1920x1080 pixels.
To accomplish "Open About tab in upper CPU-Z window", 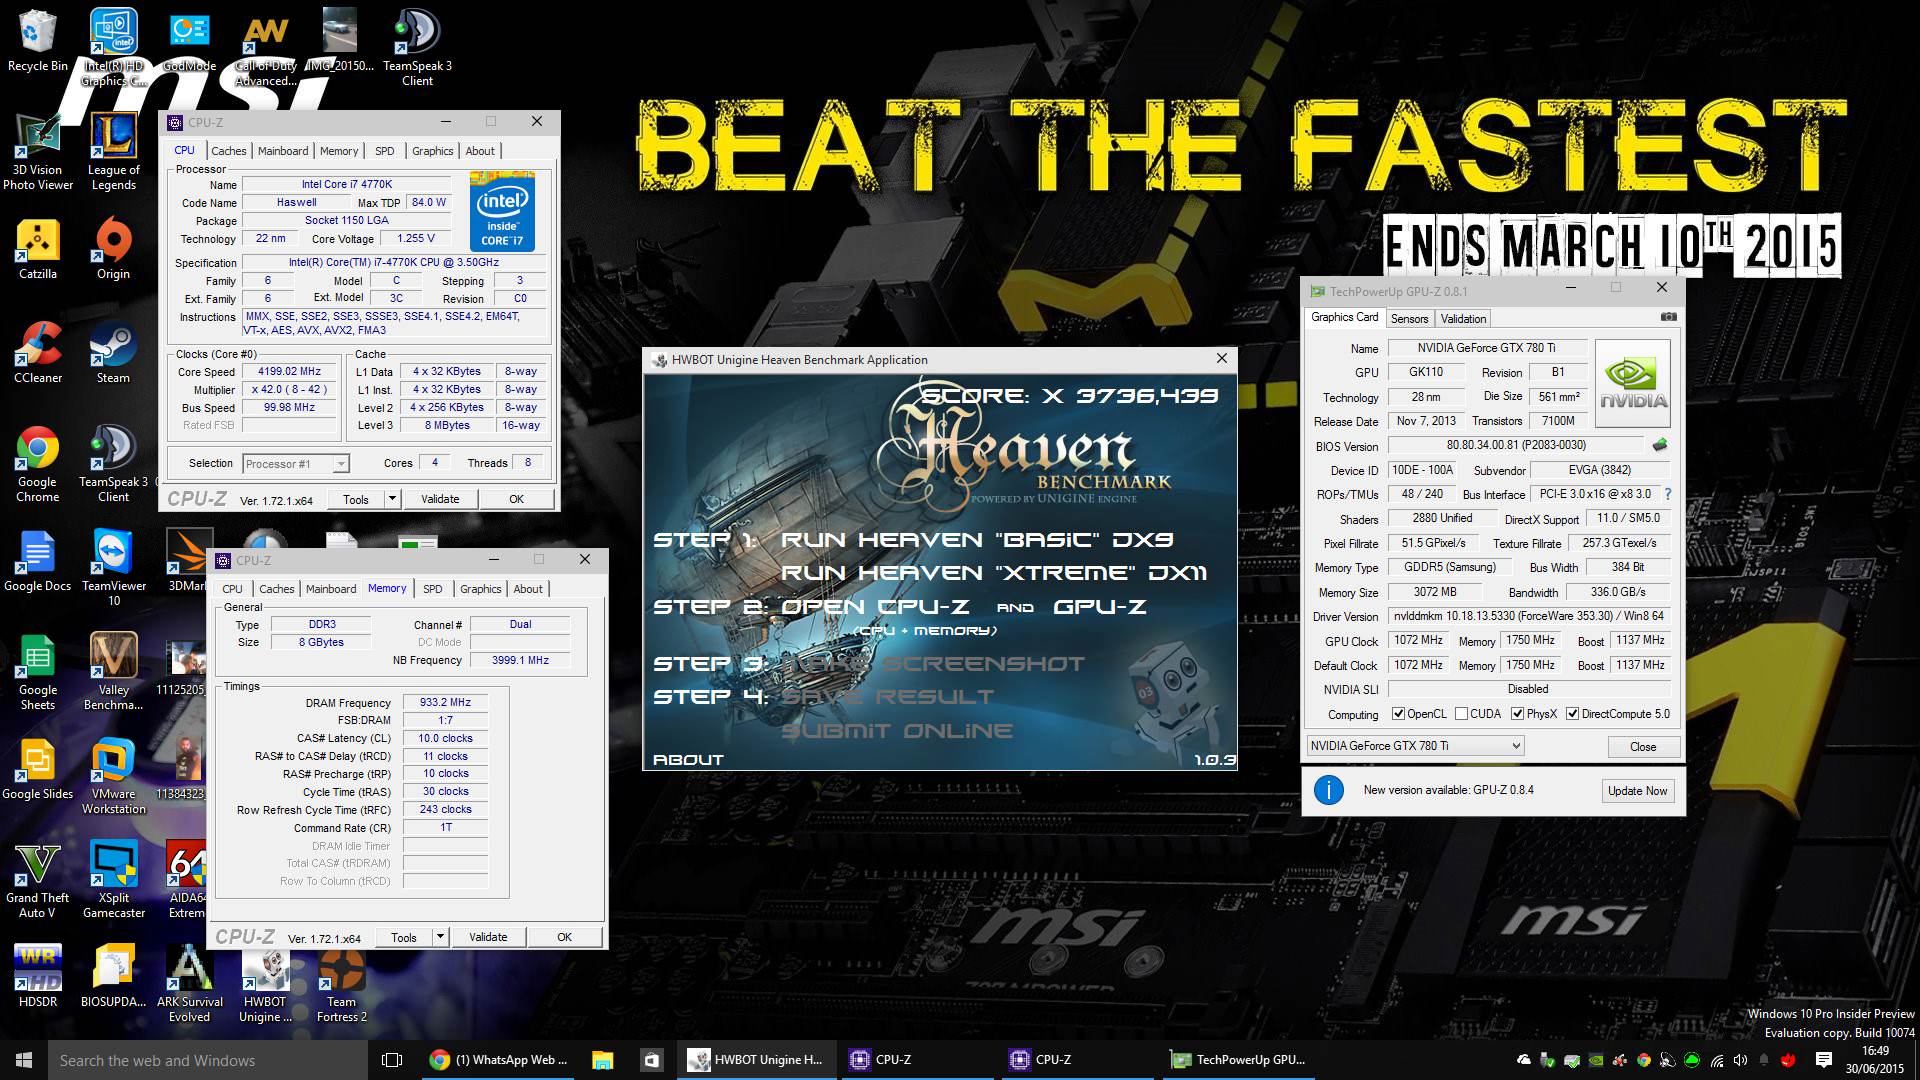I will (x=480, y=151).
